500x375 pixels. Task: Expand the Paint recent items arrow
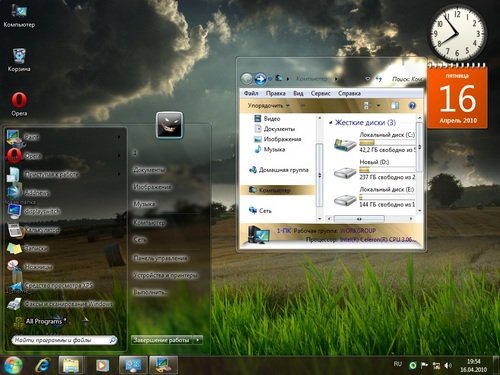119,137
